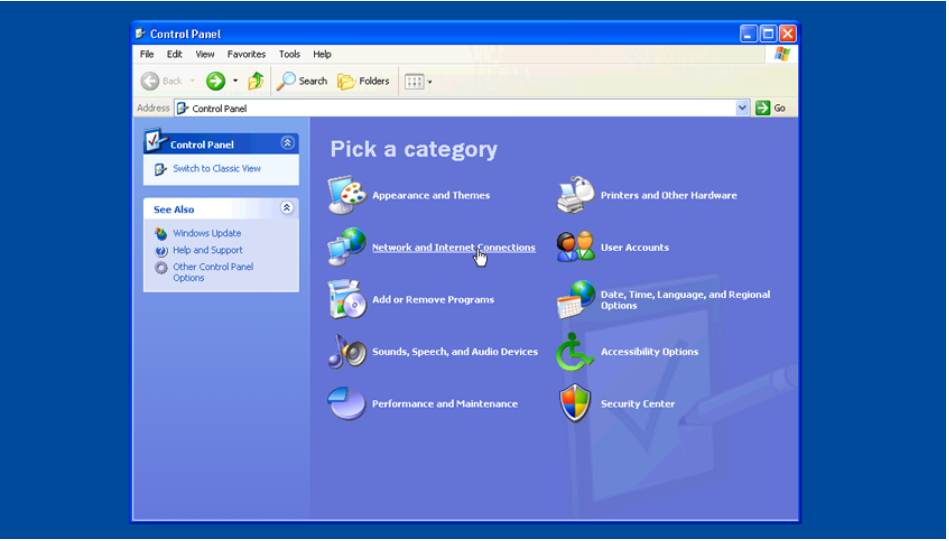Collapse the See Also pane section
The height and width of the screenshot is (541, 949).
click(x=287, y=208)
